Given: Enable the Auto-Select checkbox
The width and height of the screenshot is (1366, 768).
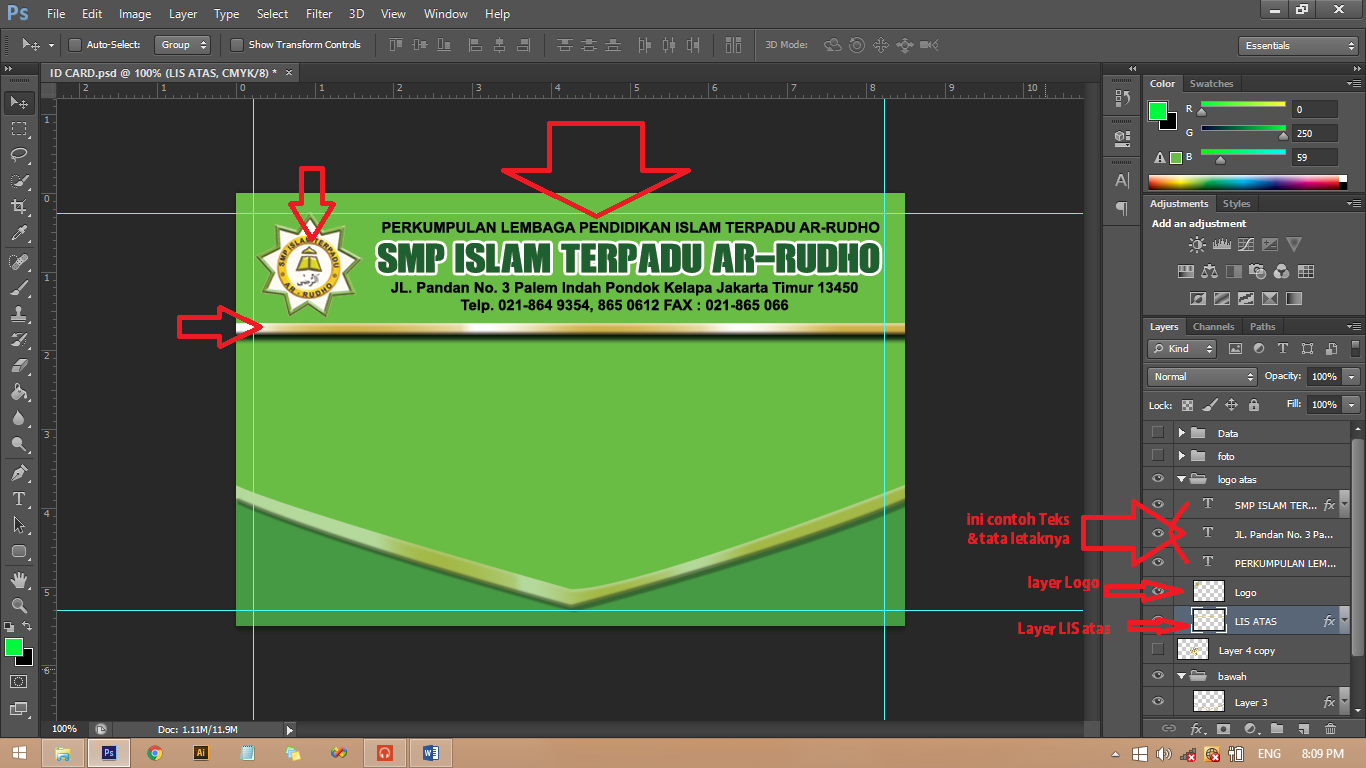Looking at the screenshot, I should tap(74, 45).
